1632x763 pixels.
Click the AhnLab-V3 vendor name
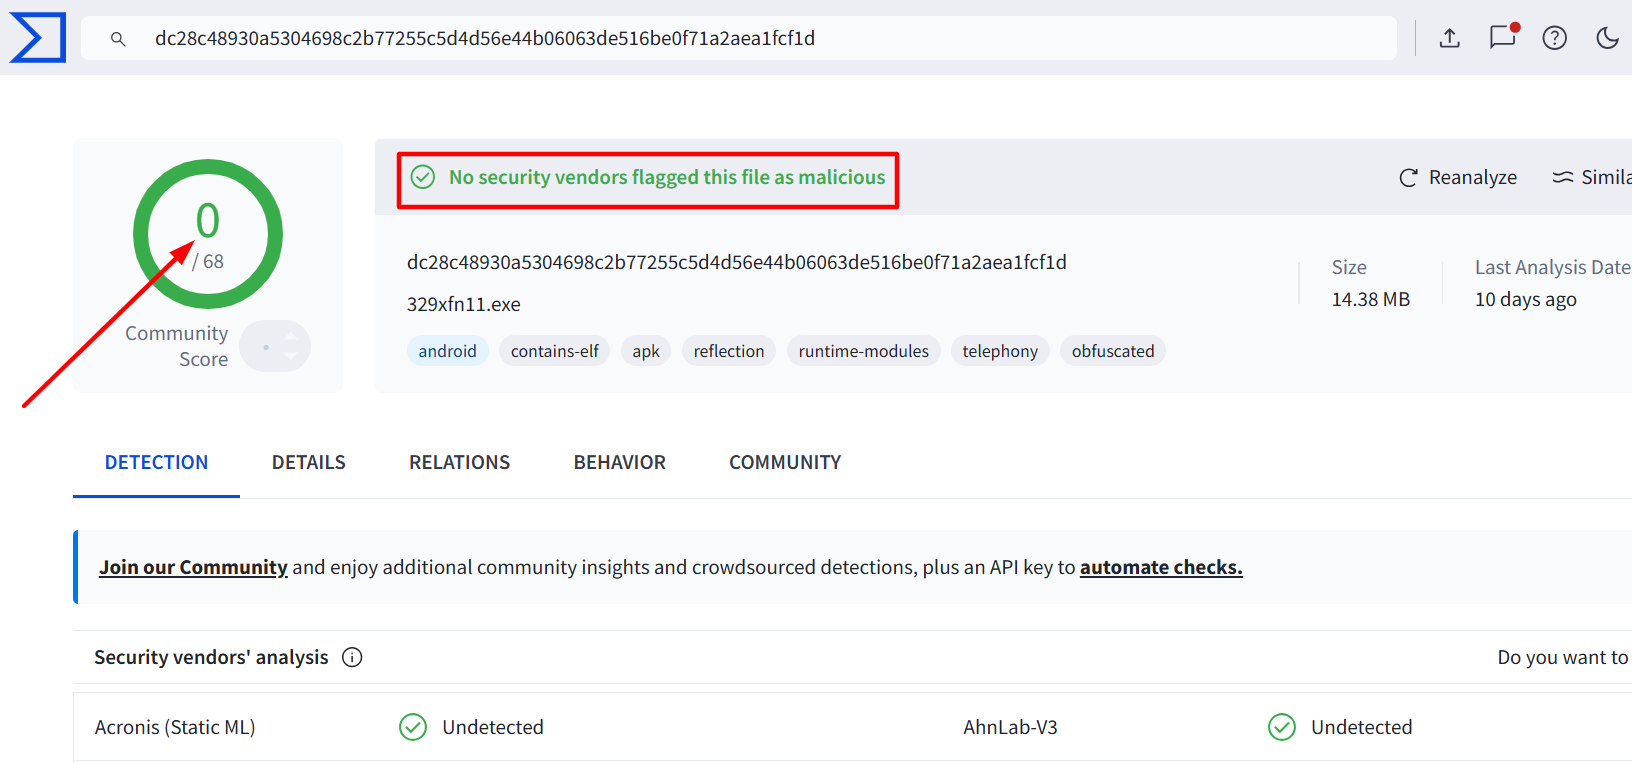(x=1010, y=727)
